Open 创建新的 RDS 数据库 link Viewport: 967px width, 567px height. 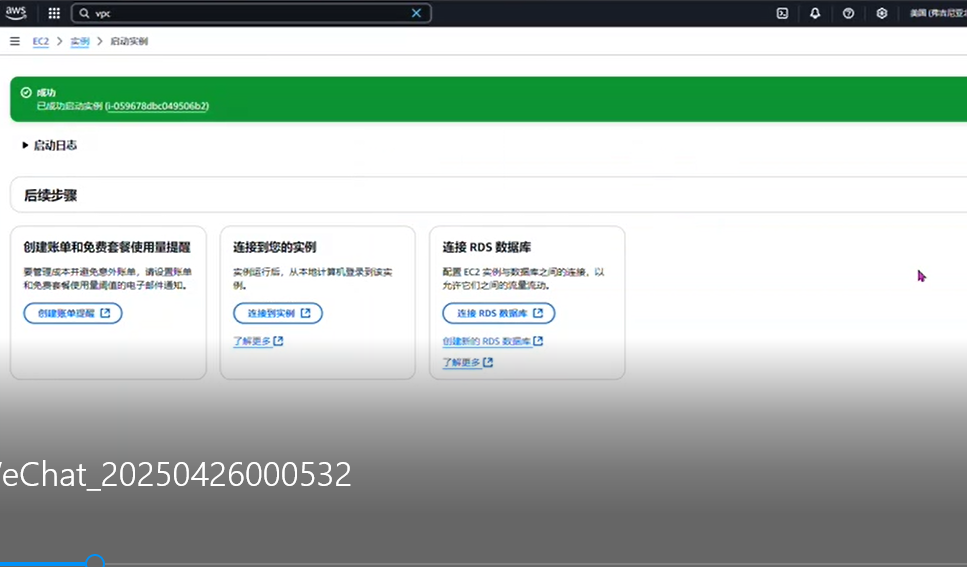pyautogui.click(x=492, y=341)
